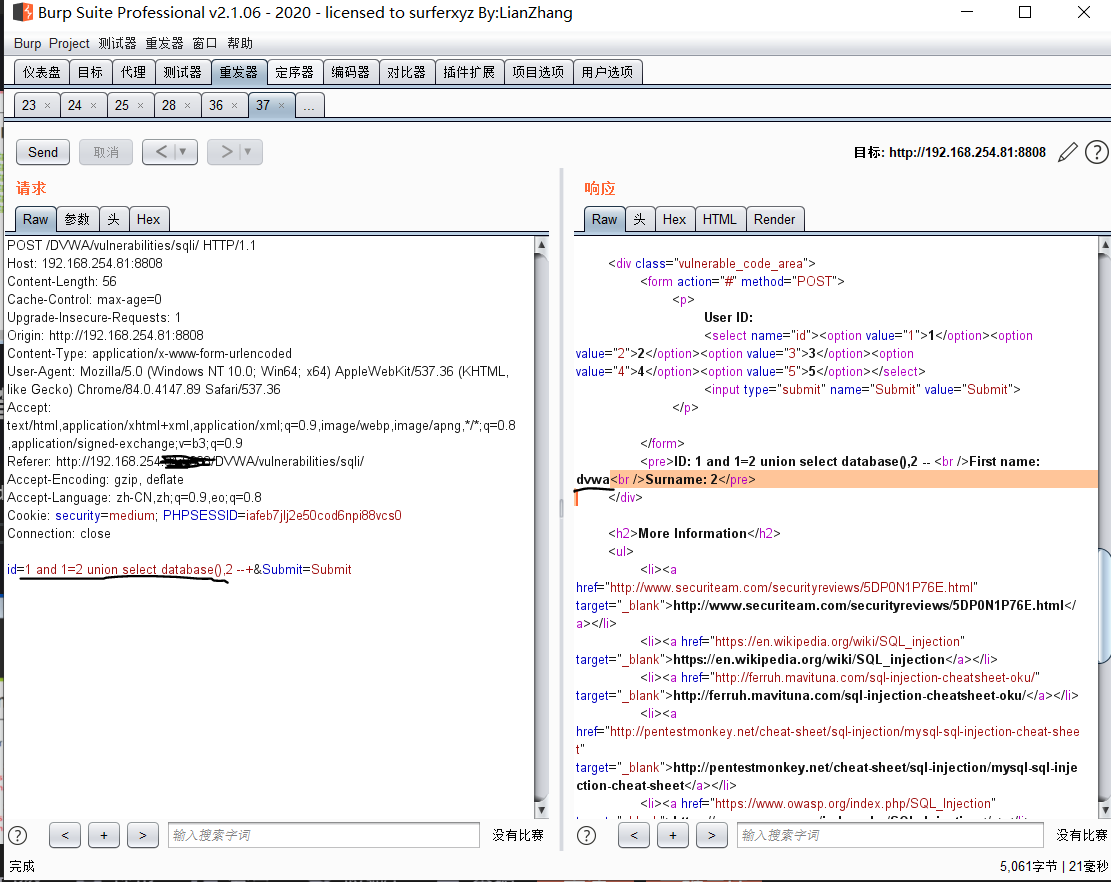Viewport: 1111px width, 882px height.
Task: Click the PHPSESSID cookie value in request
Action: tap(324, 516)
